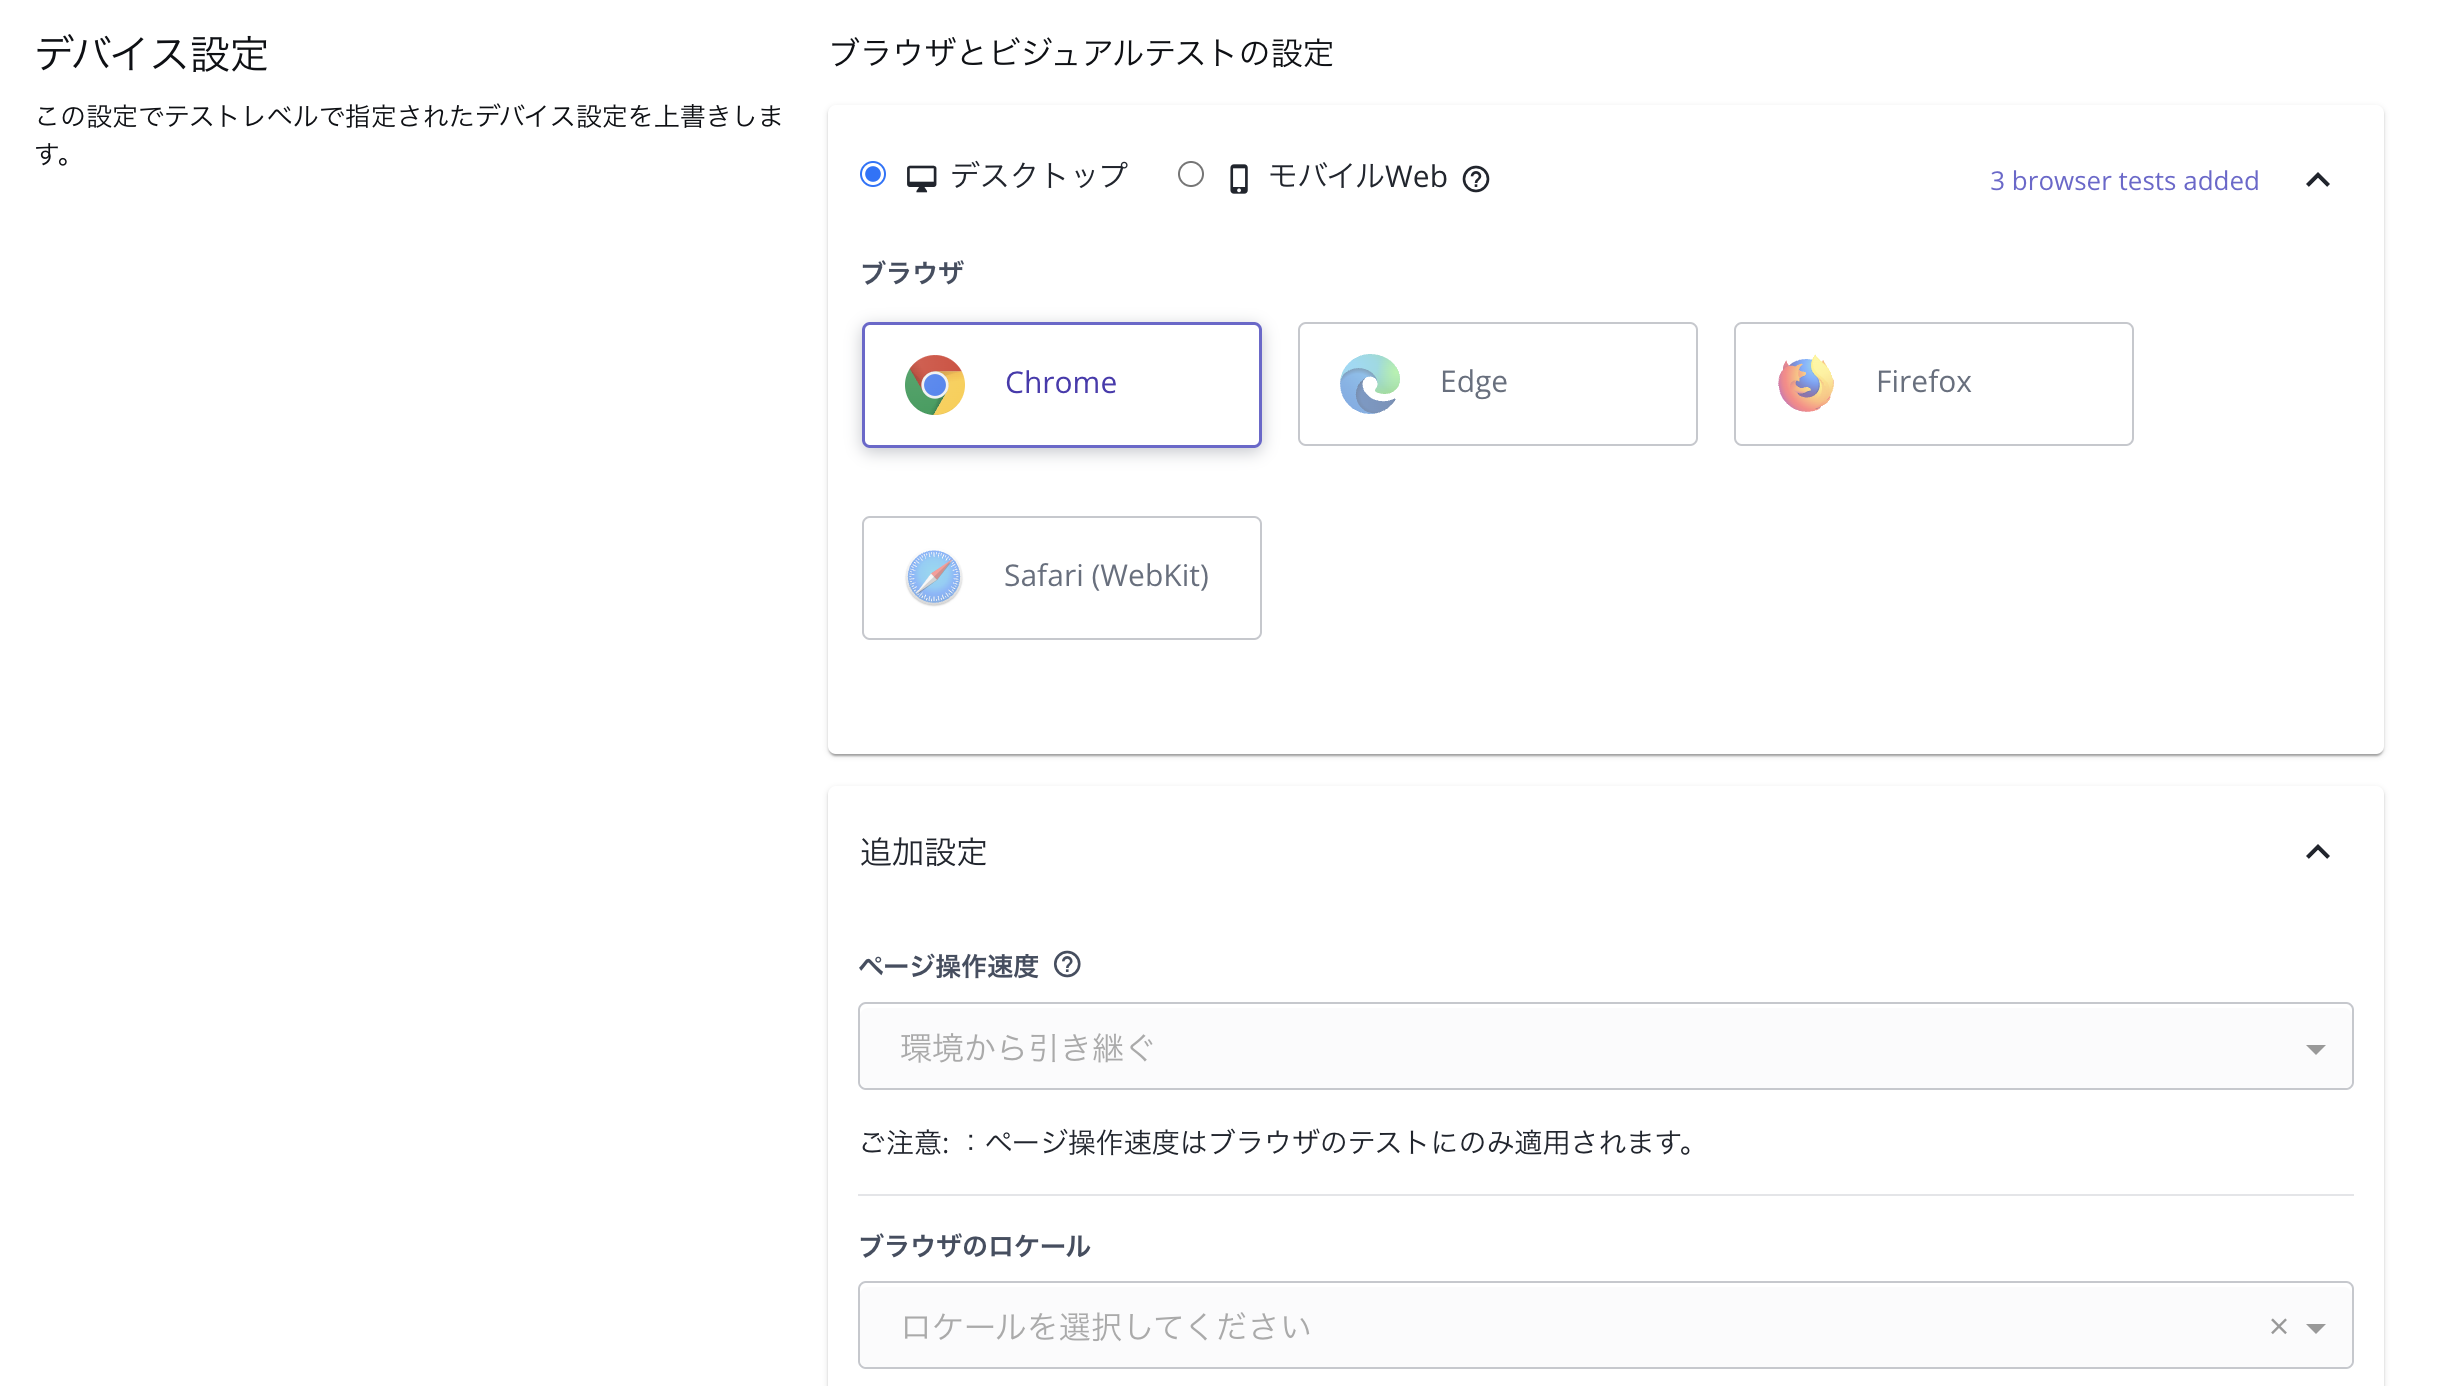2440x1386 pixels.
Task: Choose the Firefox browser card
Action: [x=1933, y=384]
